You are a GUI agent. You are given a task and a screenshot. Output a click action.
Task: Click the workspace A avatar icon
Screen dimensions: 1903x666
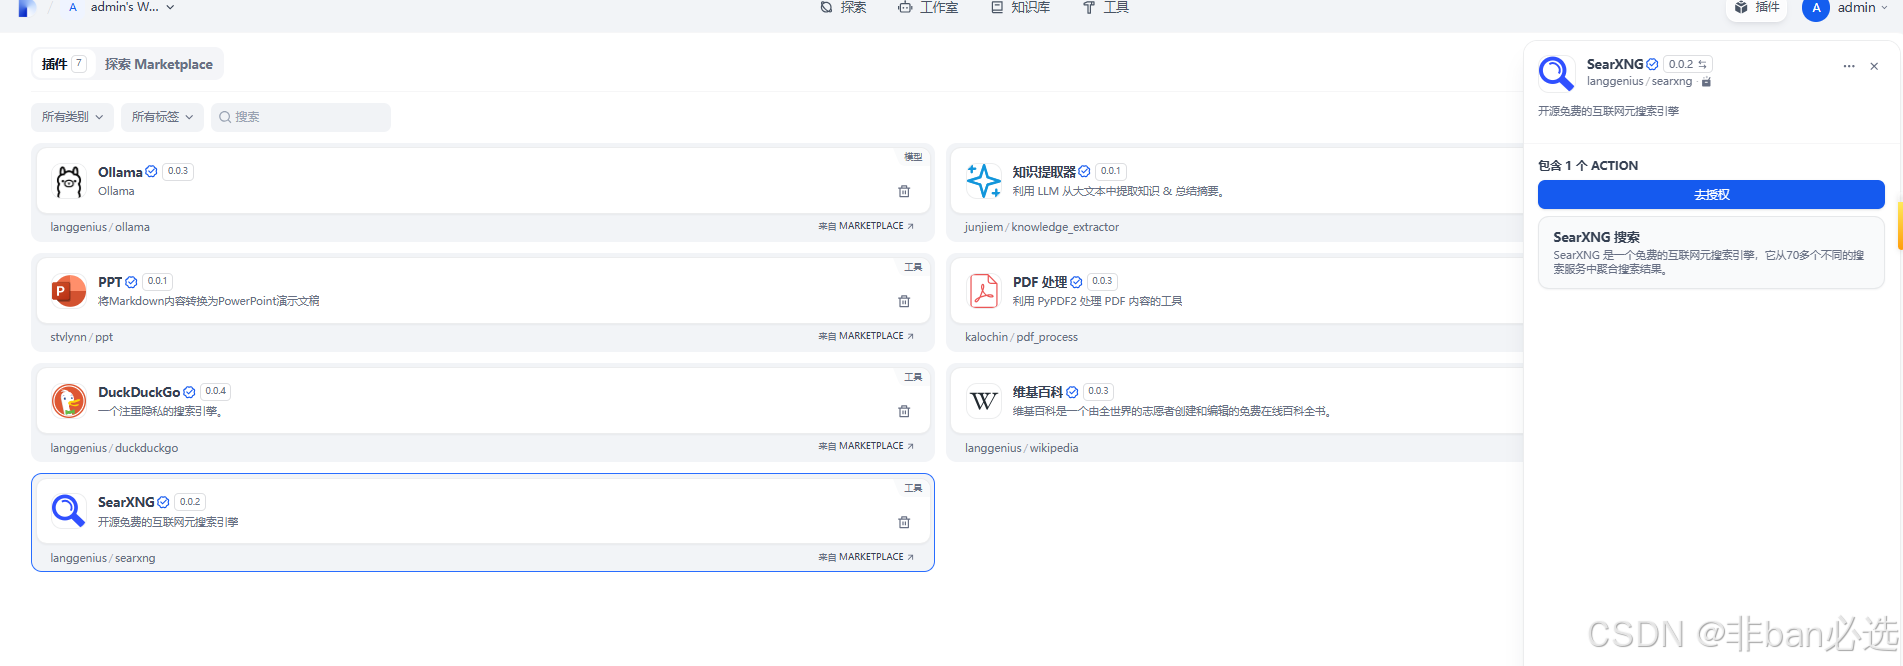coord(73,7)
